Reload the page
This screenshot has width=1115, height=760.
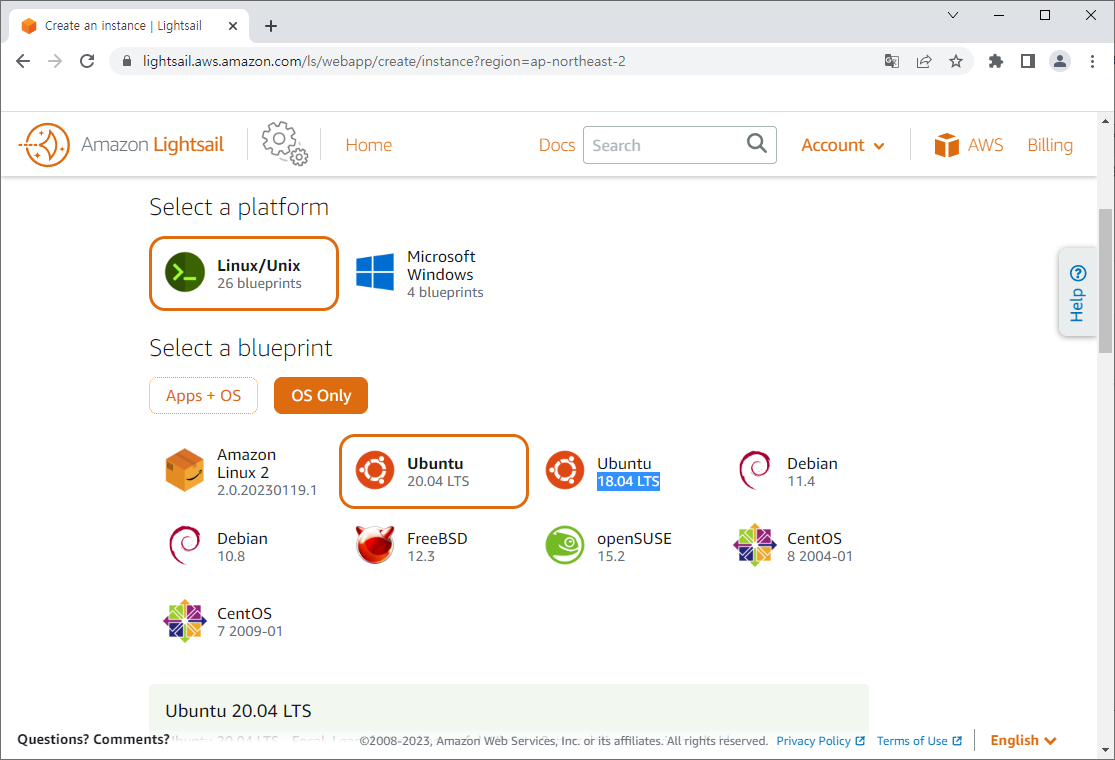tap(87, 61)
